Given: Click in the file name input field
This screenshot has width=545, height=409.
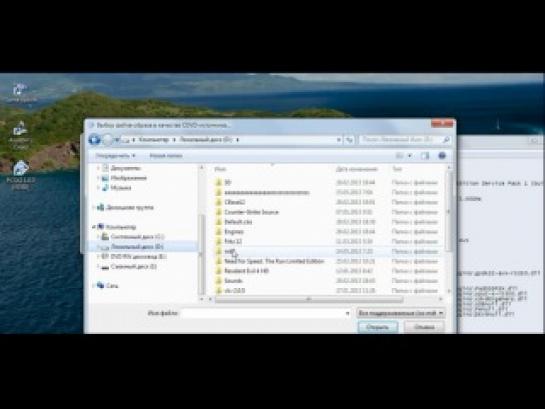Looking at the screenshot, I should (266, 313).
